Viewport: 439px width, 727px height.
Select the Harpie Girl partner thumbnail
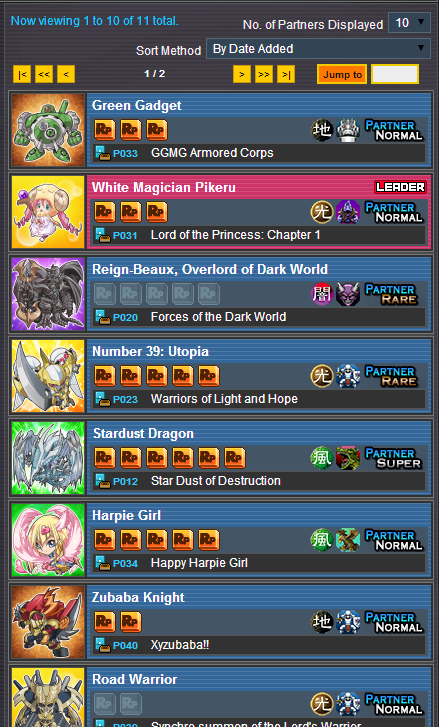coord(48,540)
